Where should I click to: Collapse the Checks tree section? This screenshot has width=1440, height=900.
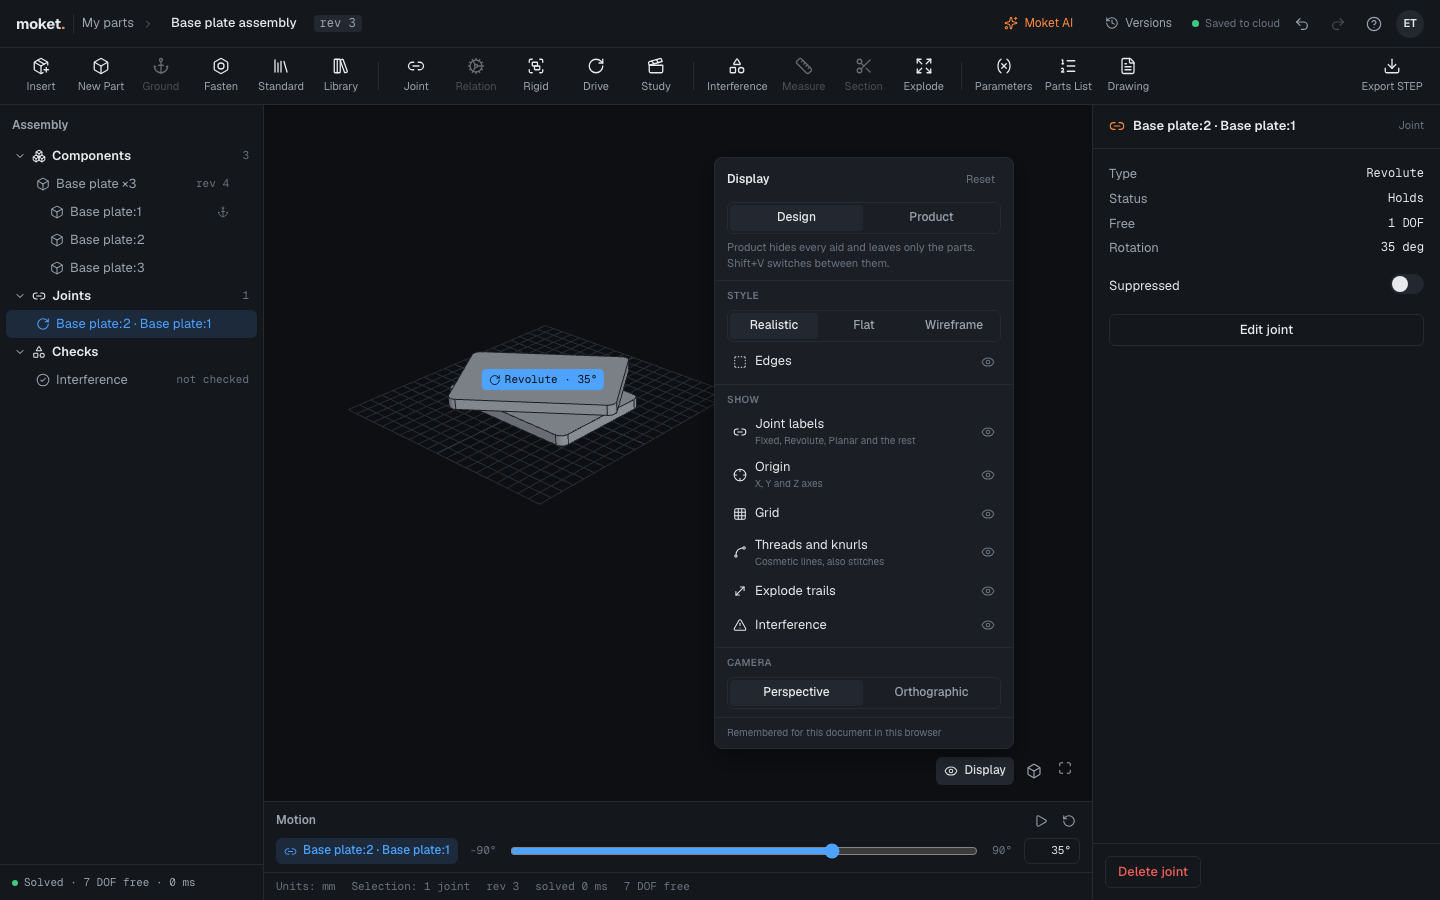pos(20,352)
